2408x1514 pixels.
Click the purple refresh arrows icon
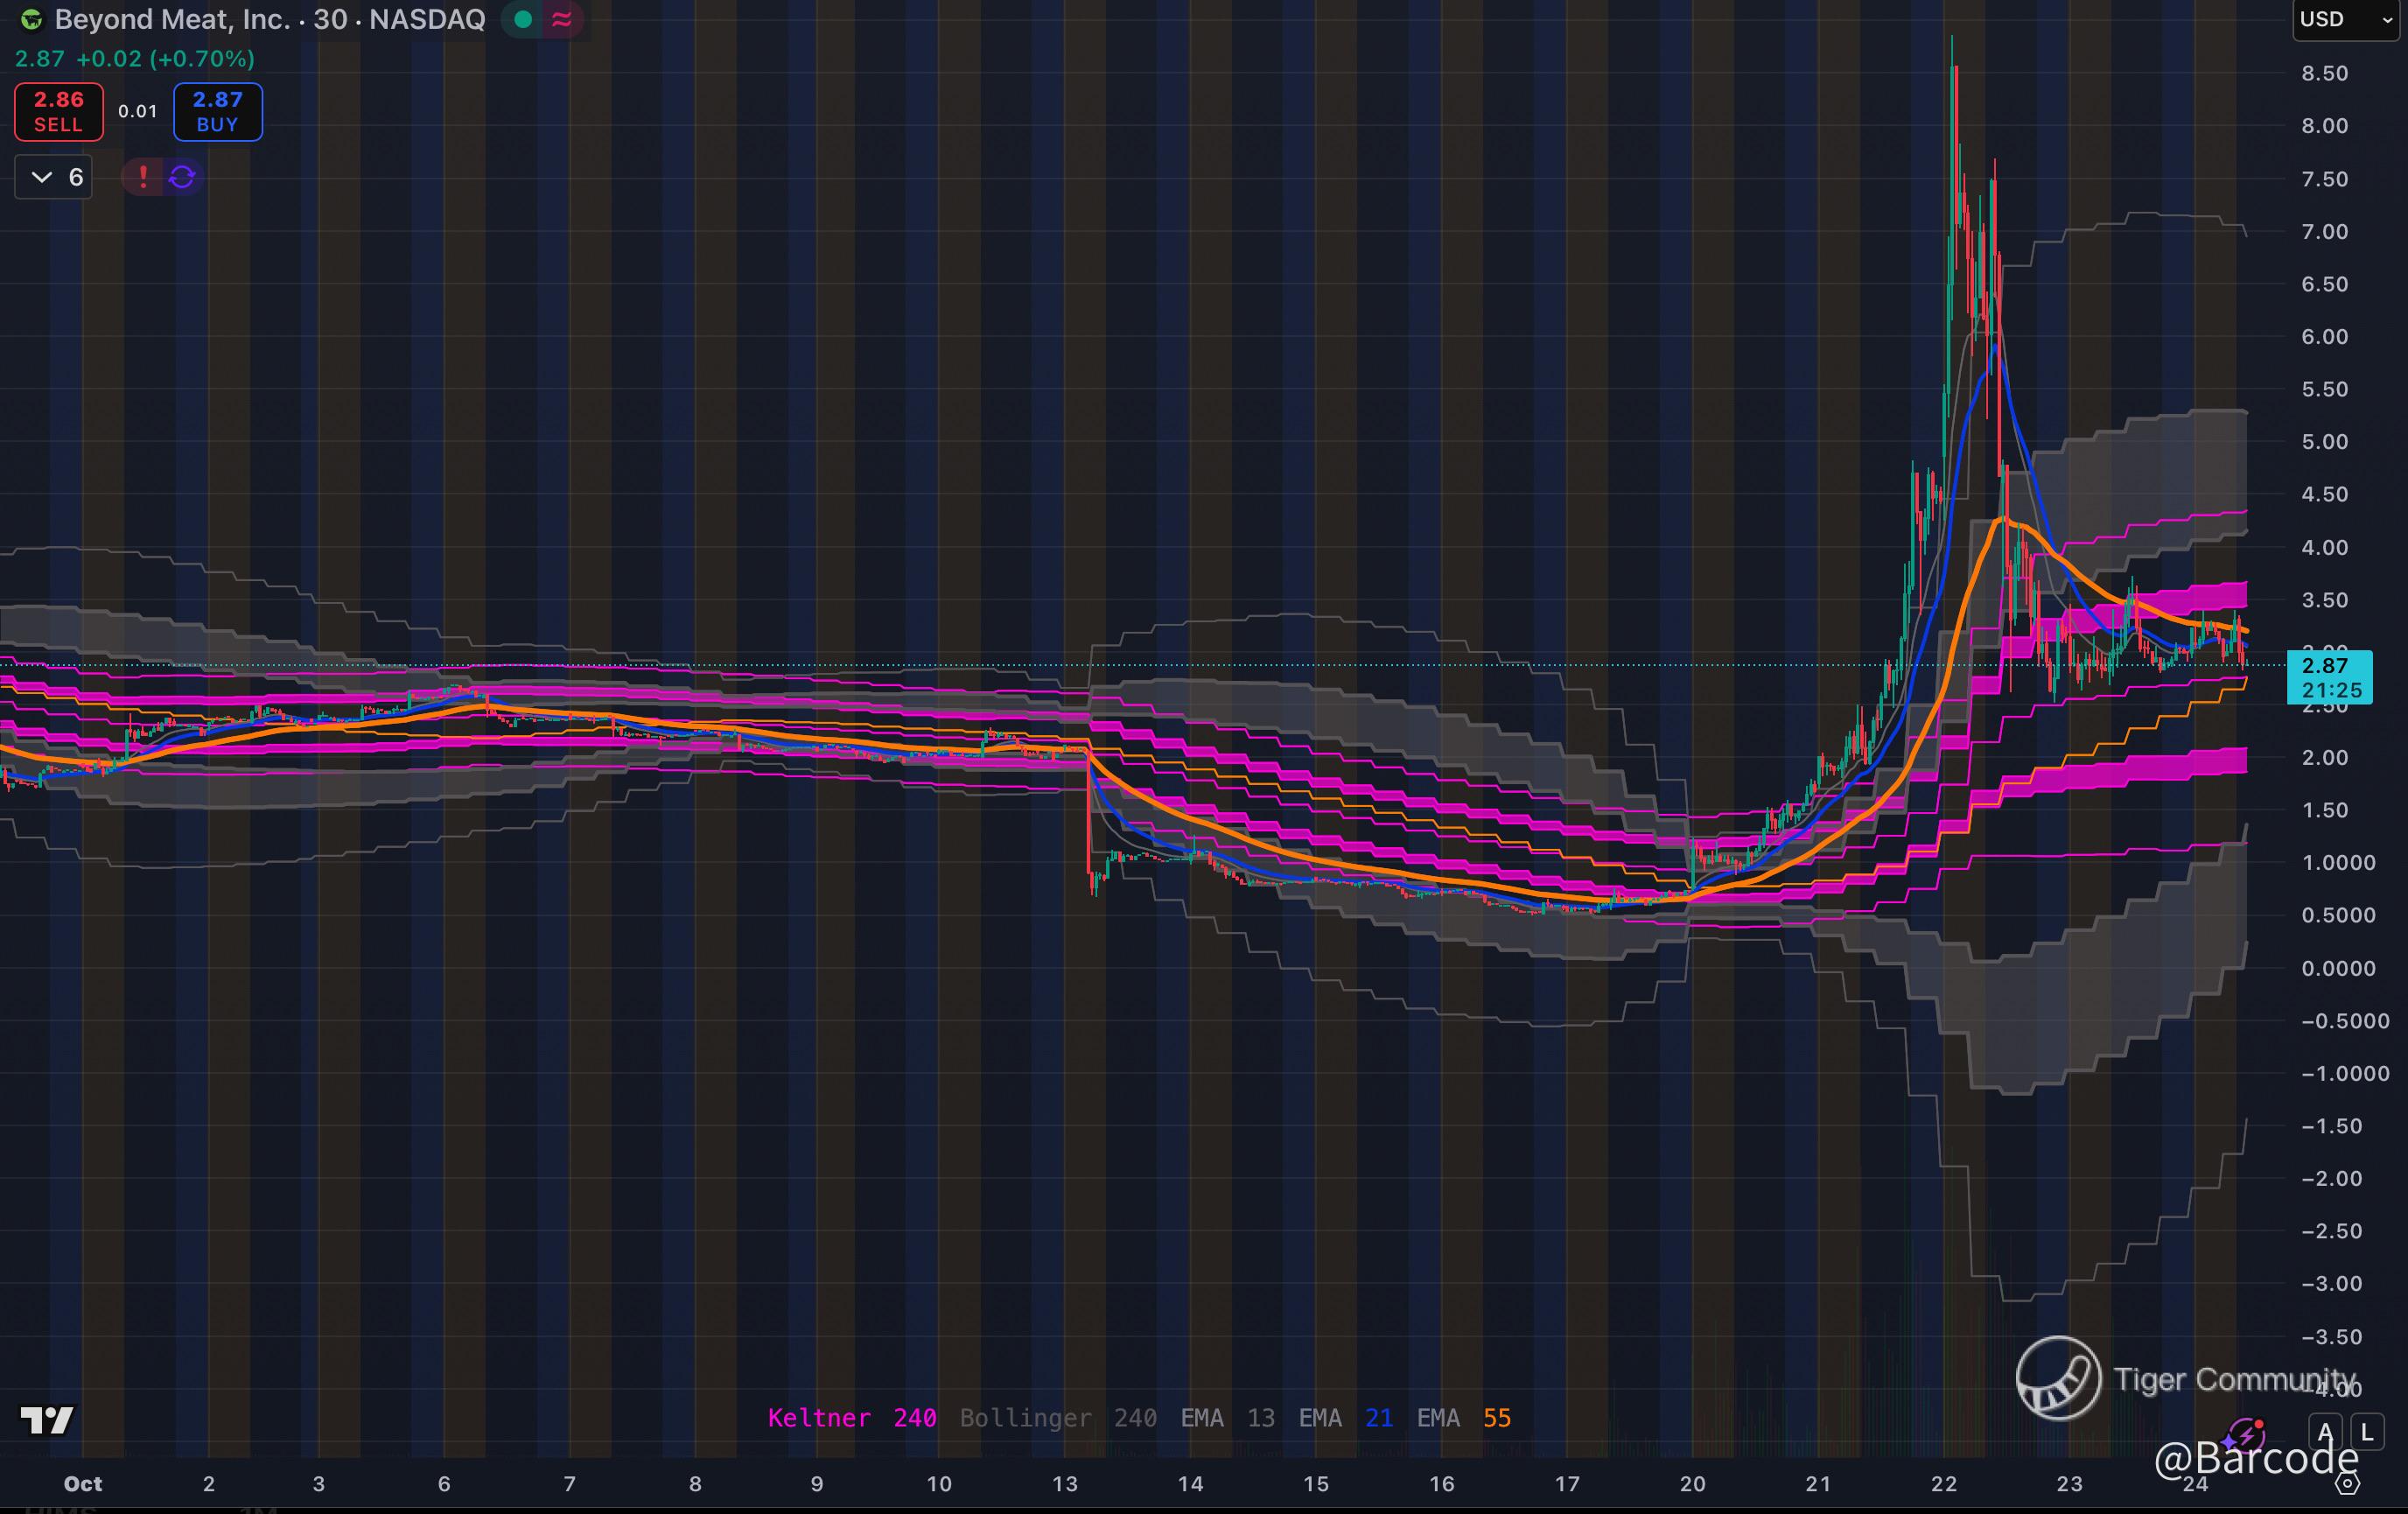[x=182, y=177]
